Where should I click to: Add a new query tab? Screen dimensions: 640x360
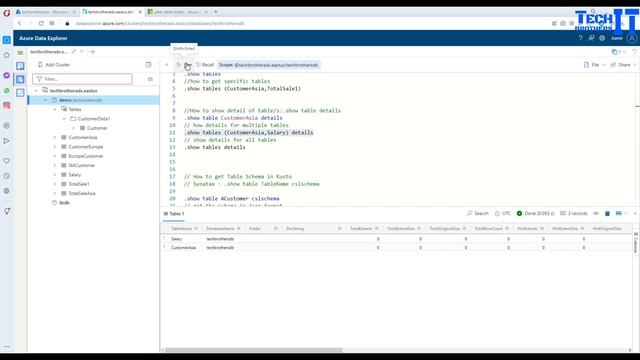93,52
